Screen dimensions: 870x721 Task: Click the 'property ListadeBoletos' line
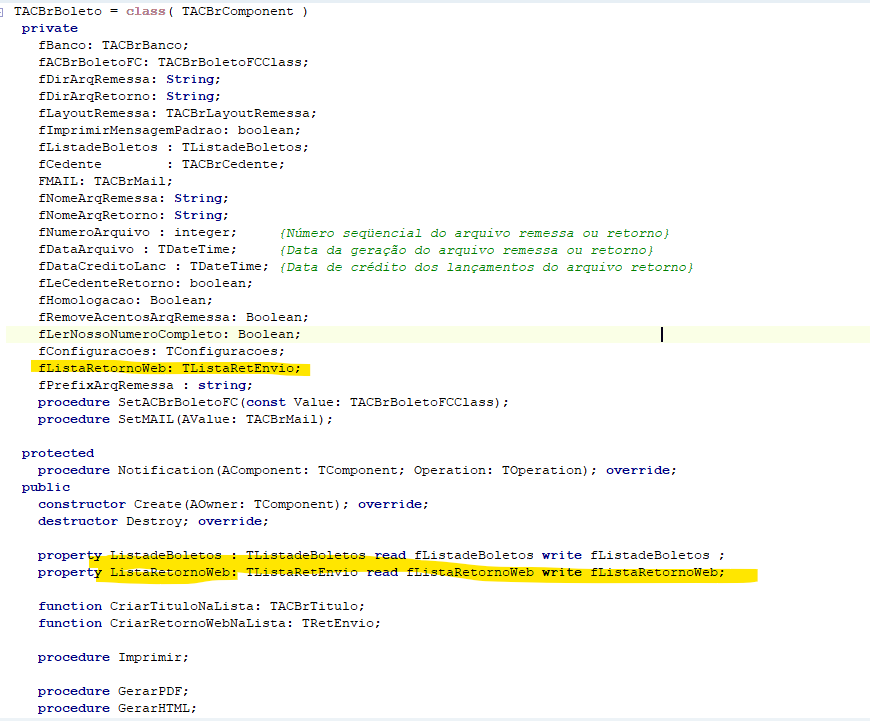coord(381,555)
